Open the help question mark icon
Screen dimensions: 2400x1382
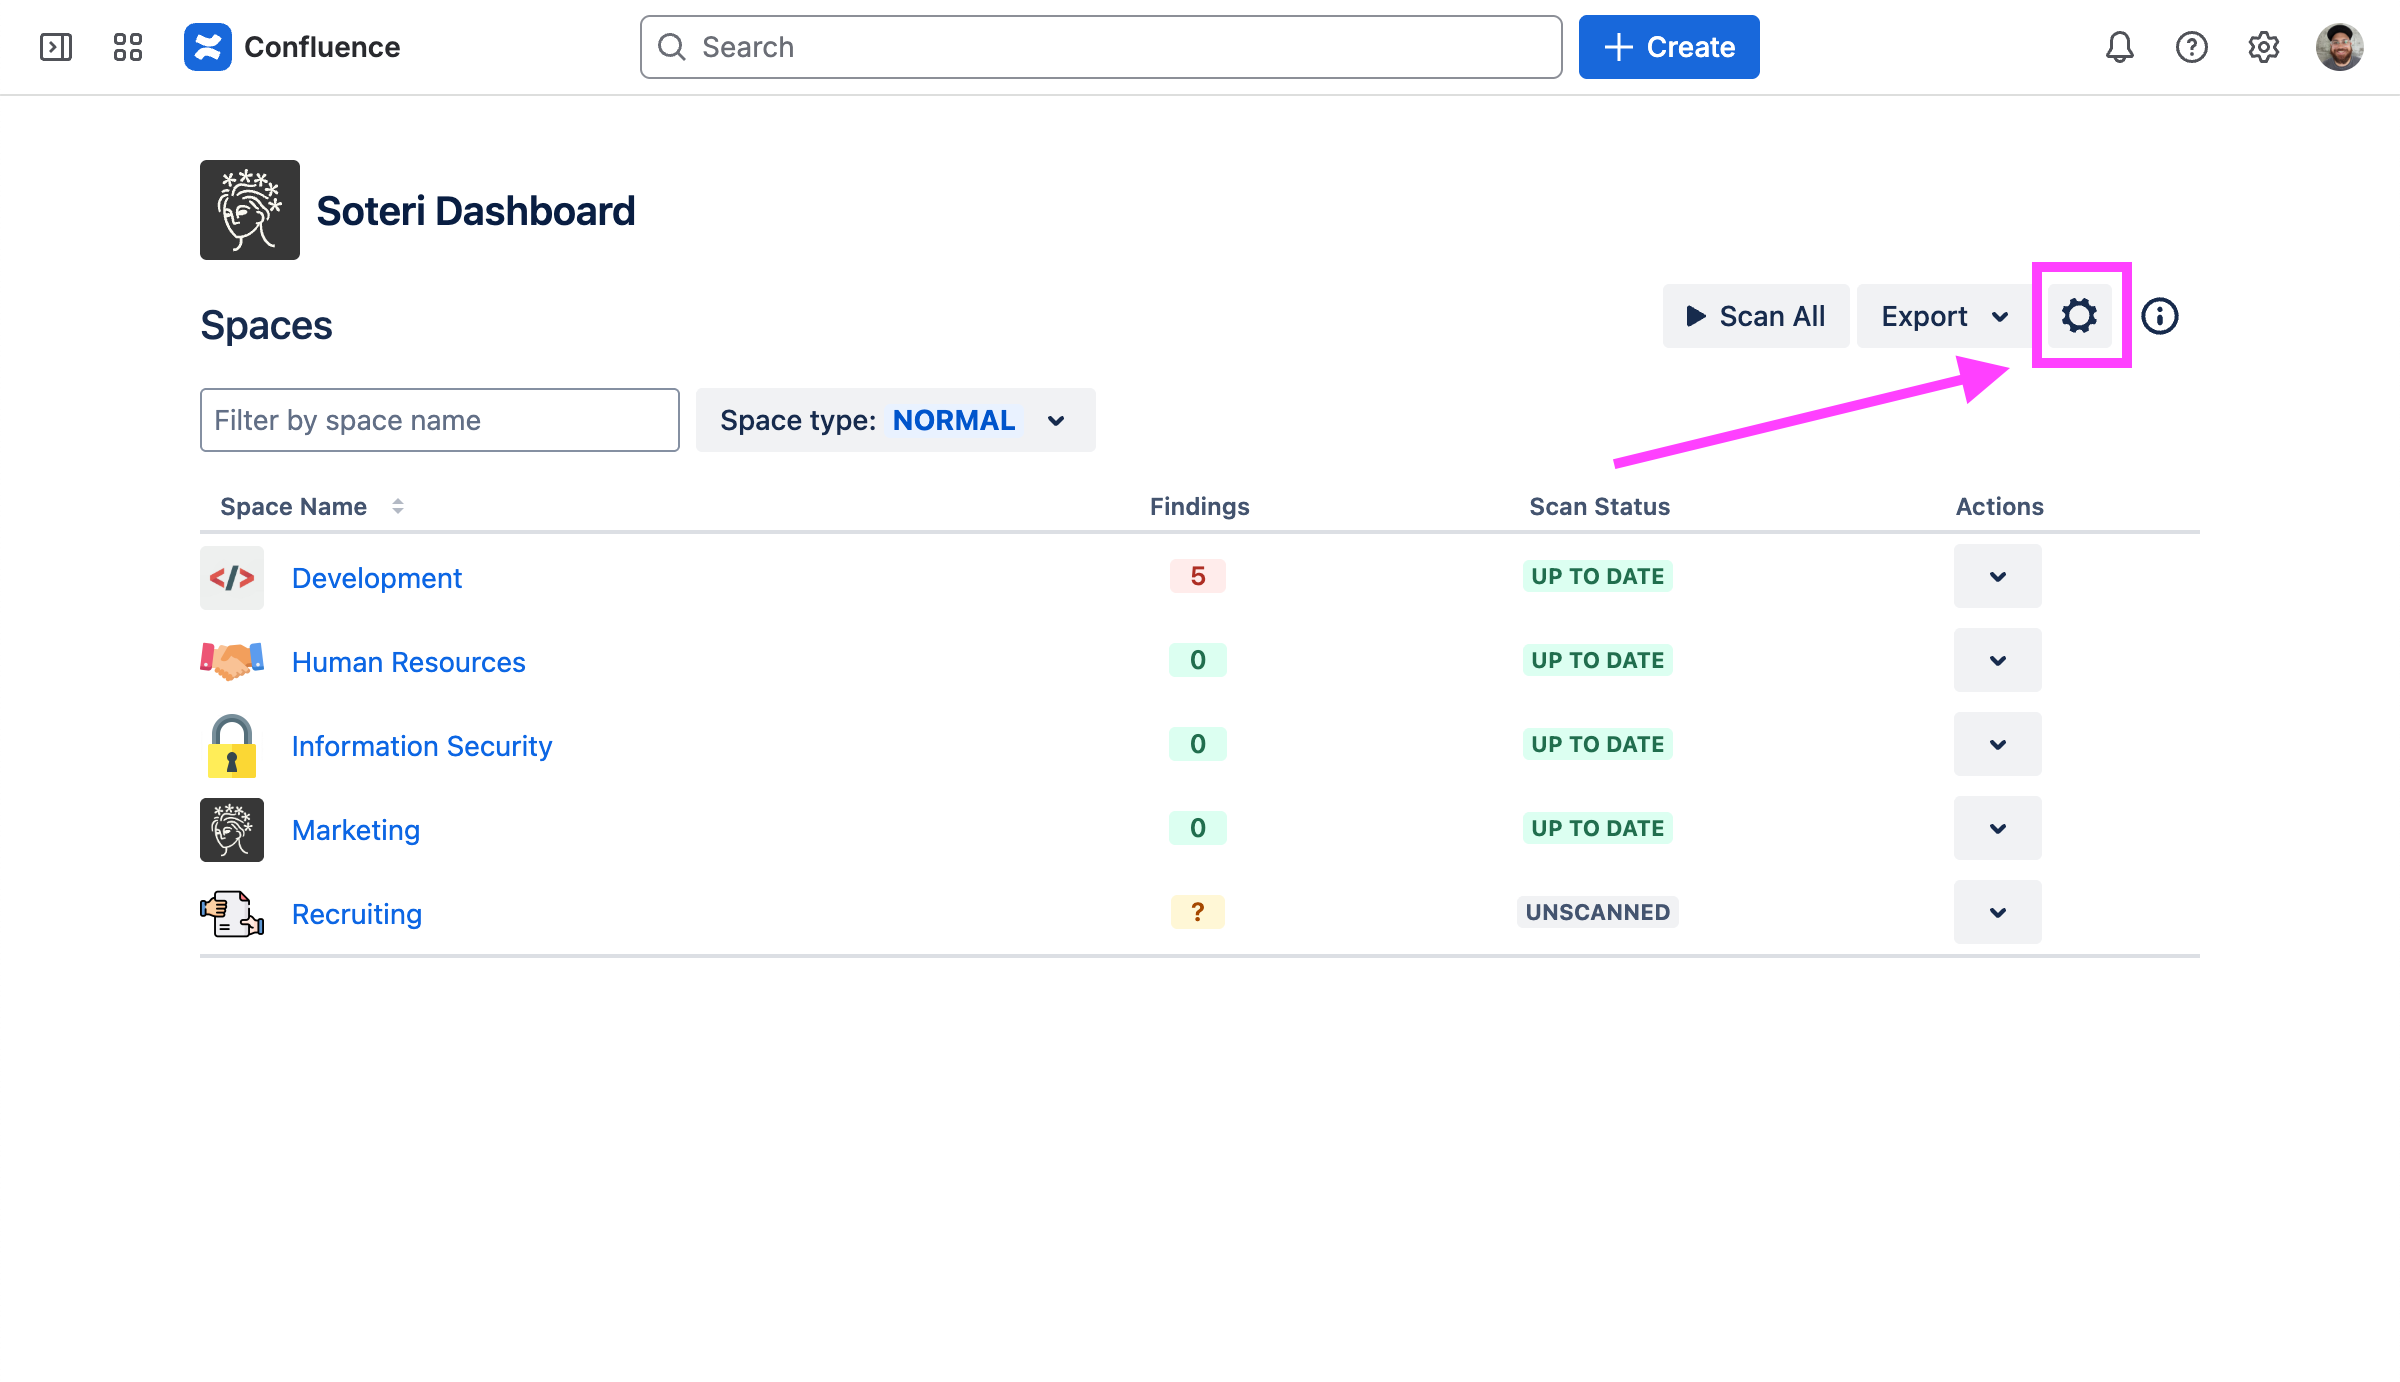click(2191, 47)
